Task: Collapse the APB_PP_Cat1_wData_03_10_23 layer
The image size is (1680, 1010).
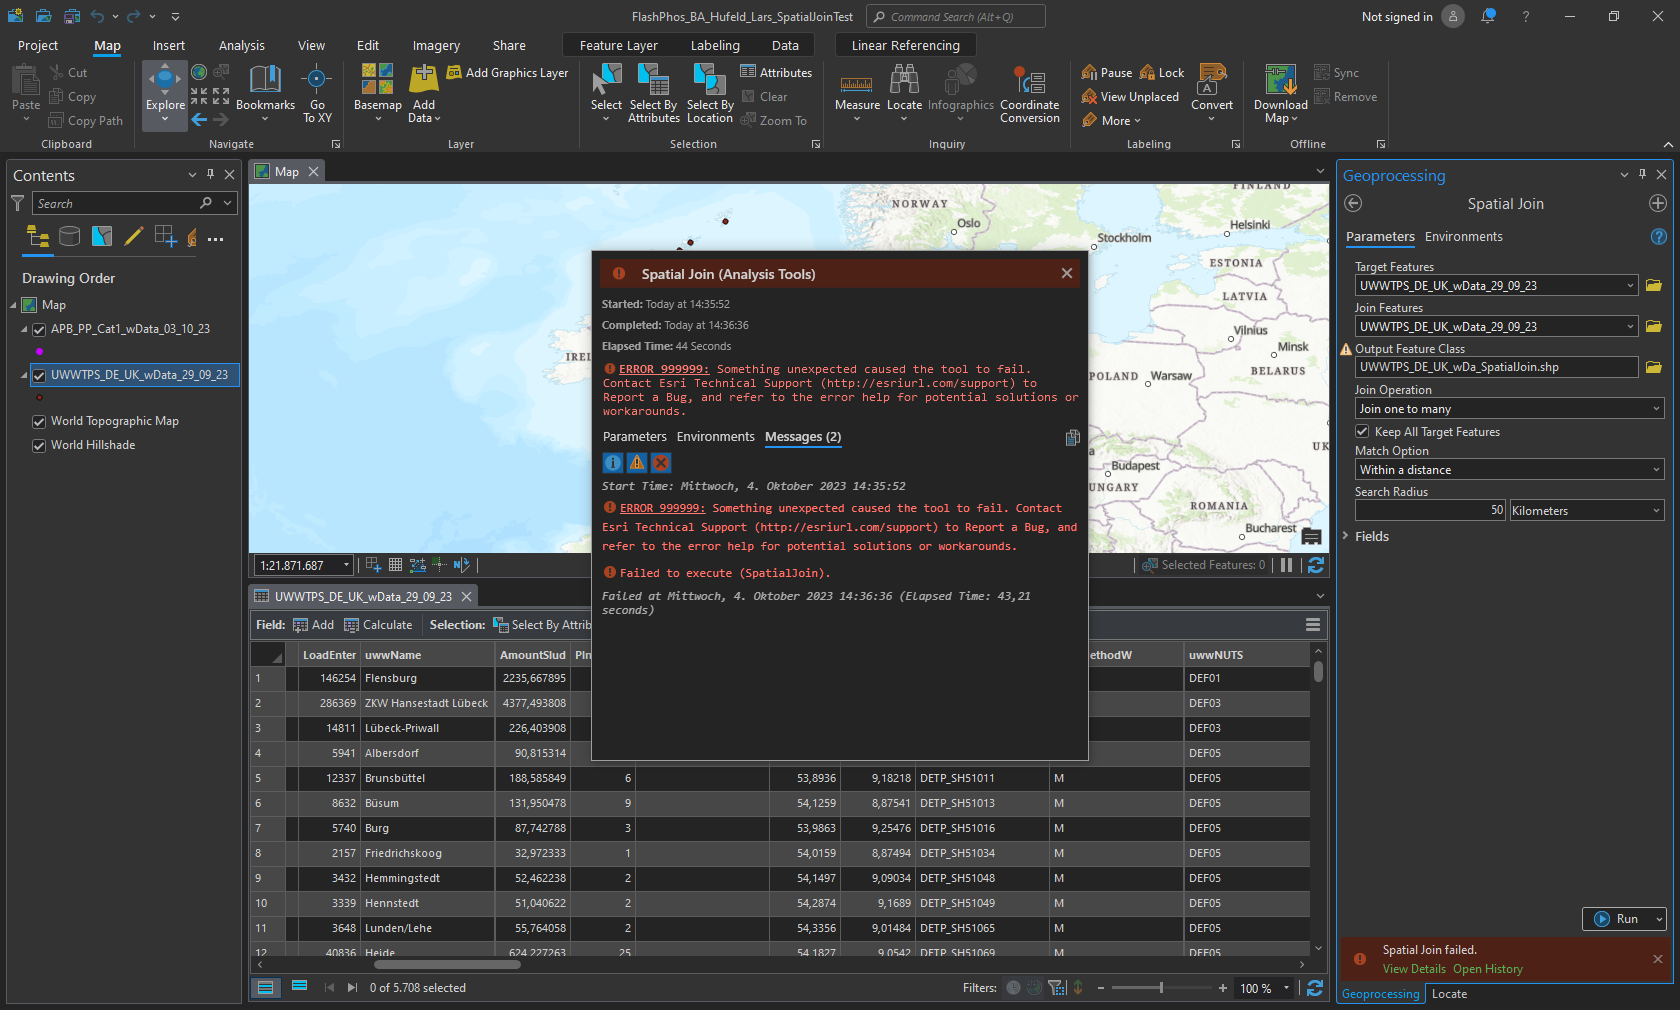Action: click(x=24, y=330)
